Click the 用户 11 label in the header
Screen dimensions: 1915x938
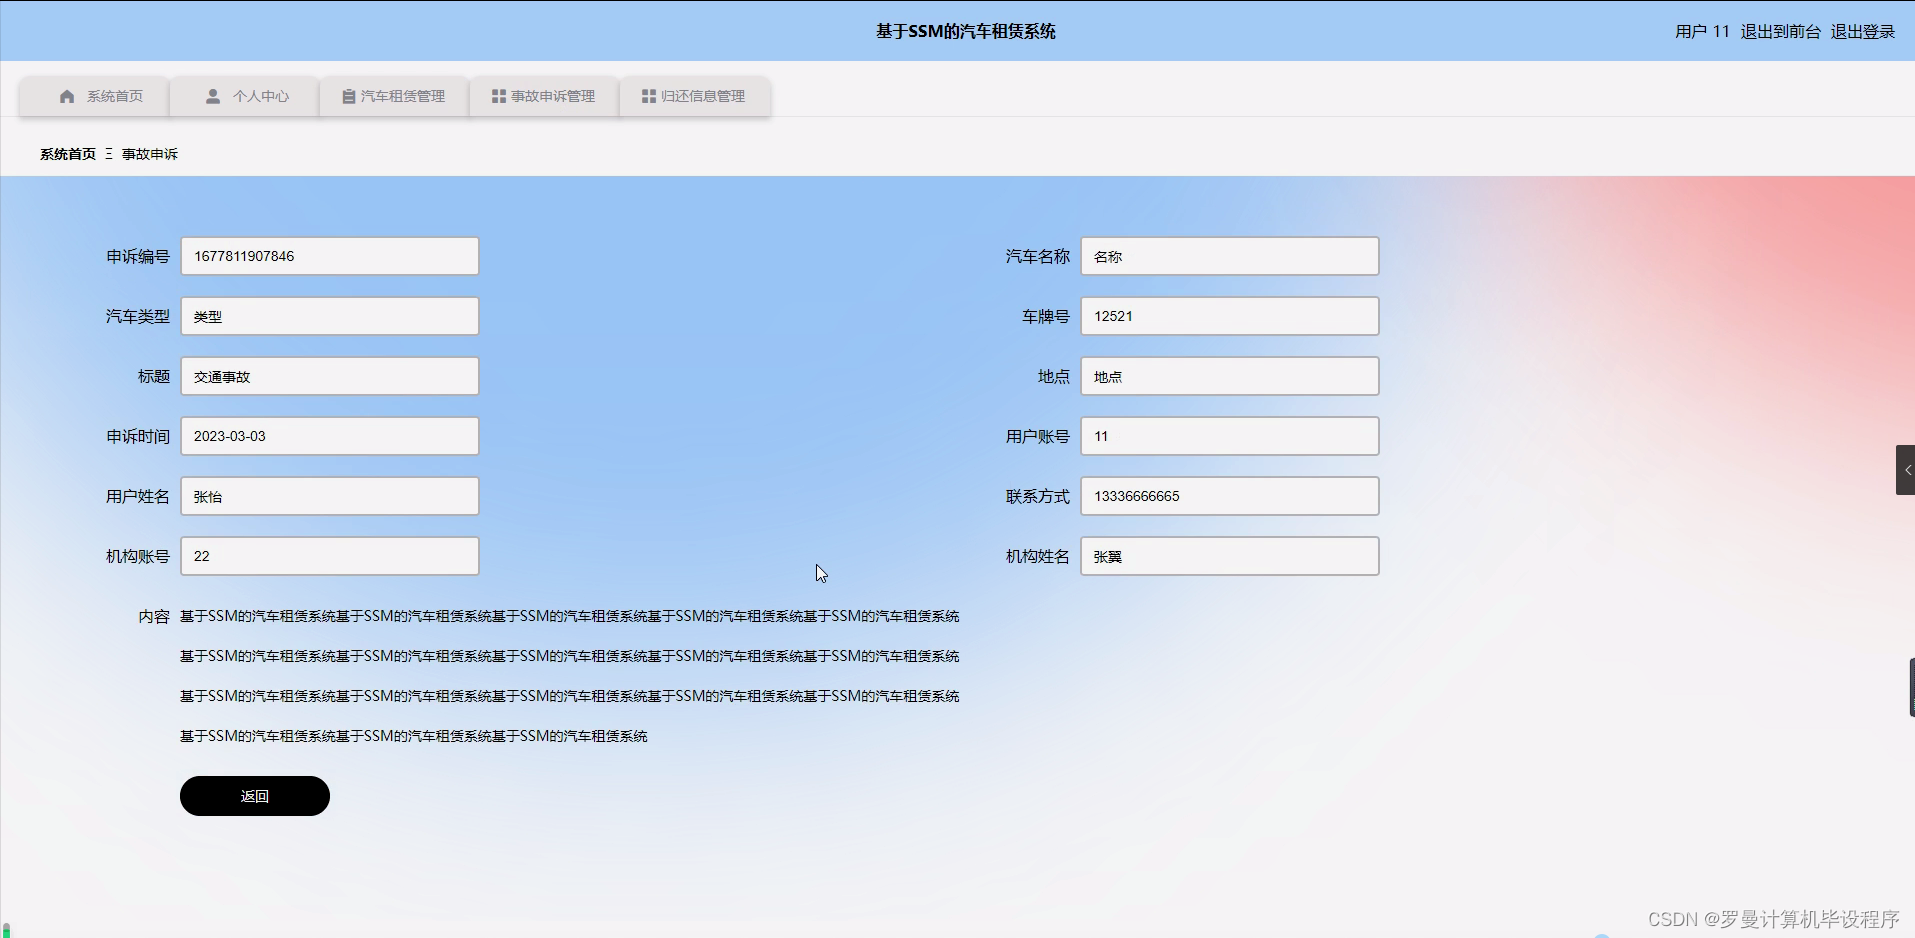point(1701,31)
